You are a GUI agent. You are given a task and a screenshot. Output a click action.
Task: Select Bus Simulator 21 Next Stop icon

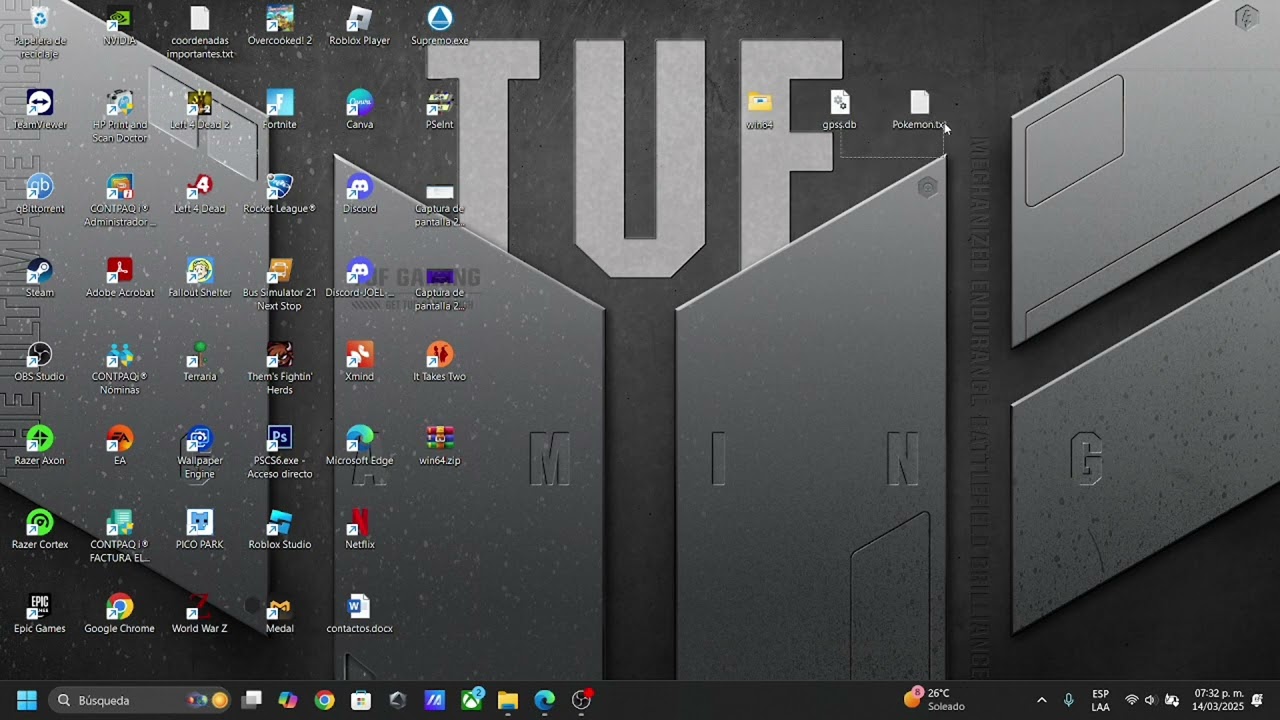[280, 284]
